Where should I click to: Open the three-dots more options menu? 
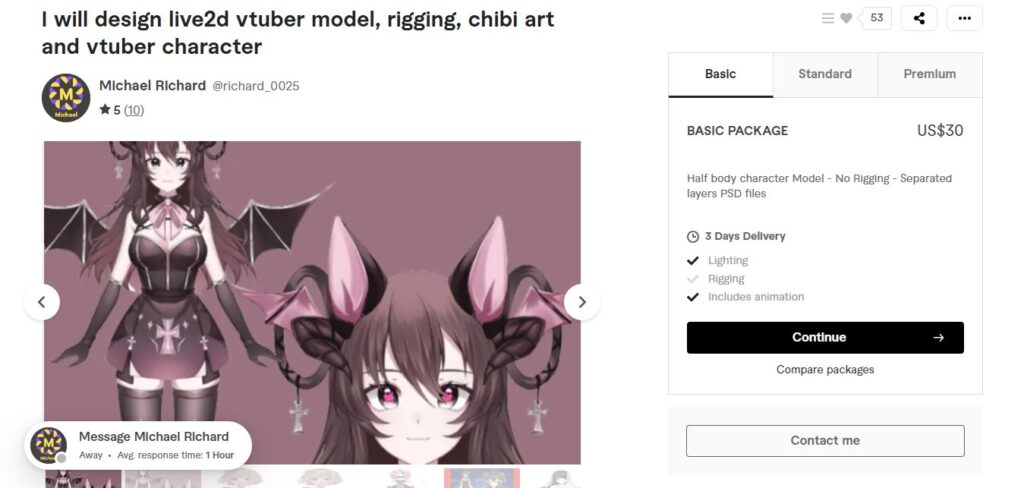(964, 18)
